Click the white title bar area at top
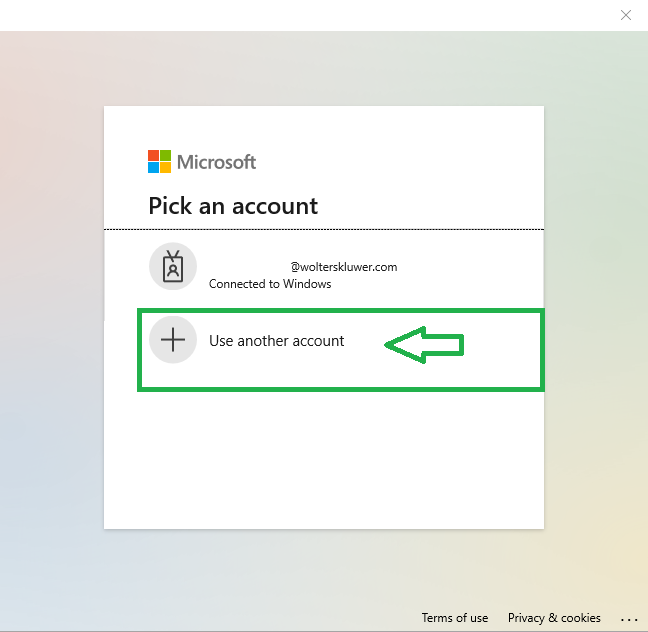Image resolution: width=648 pixels, height=632 pixels. coord(300,15)
